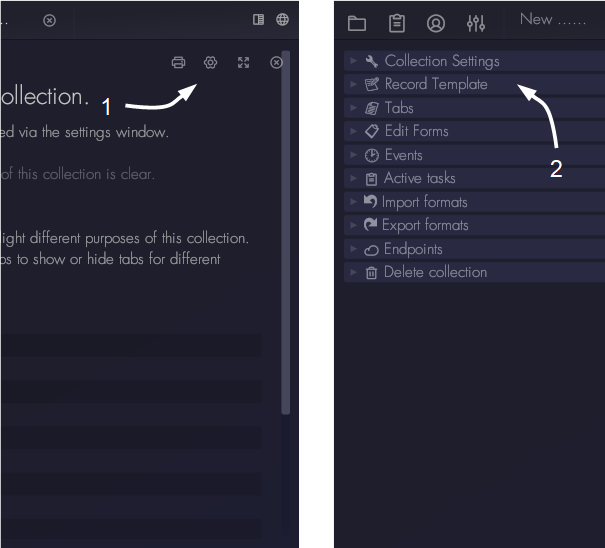Screen dimensions: 605x548
Task: Close the record panel with circled X
Action: tap(276, 62)
